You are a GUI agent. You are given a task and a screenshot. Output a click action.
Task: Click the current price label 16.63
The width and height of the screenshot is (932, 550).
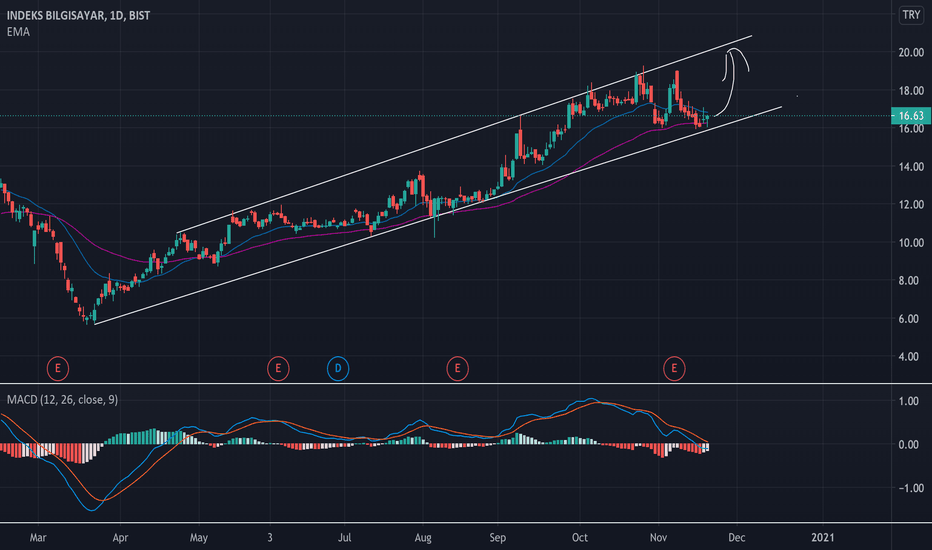pyautogui.click(x=911, y=116)
